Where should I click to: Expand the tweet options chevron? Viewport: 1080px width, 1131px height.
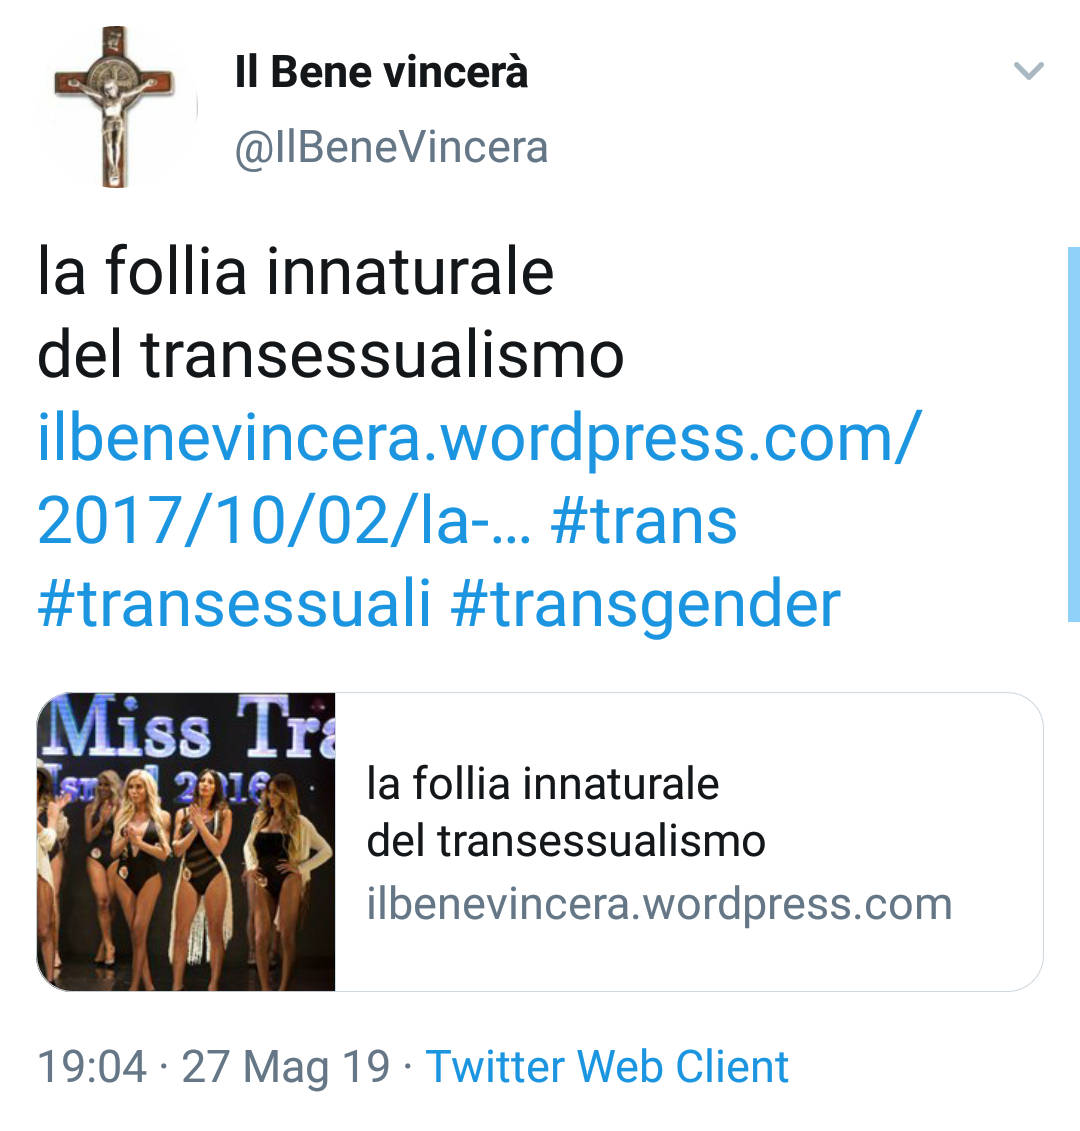pyautogui.click(x=1028, y=71)
